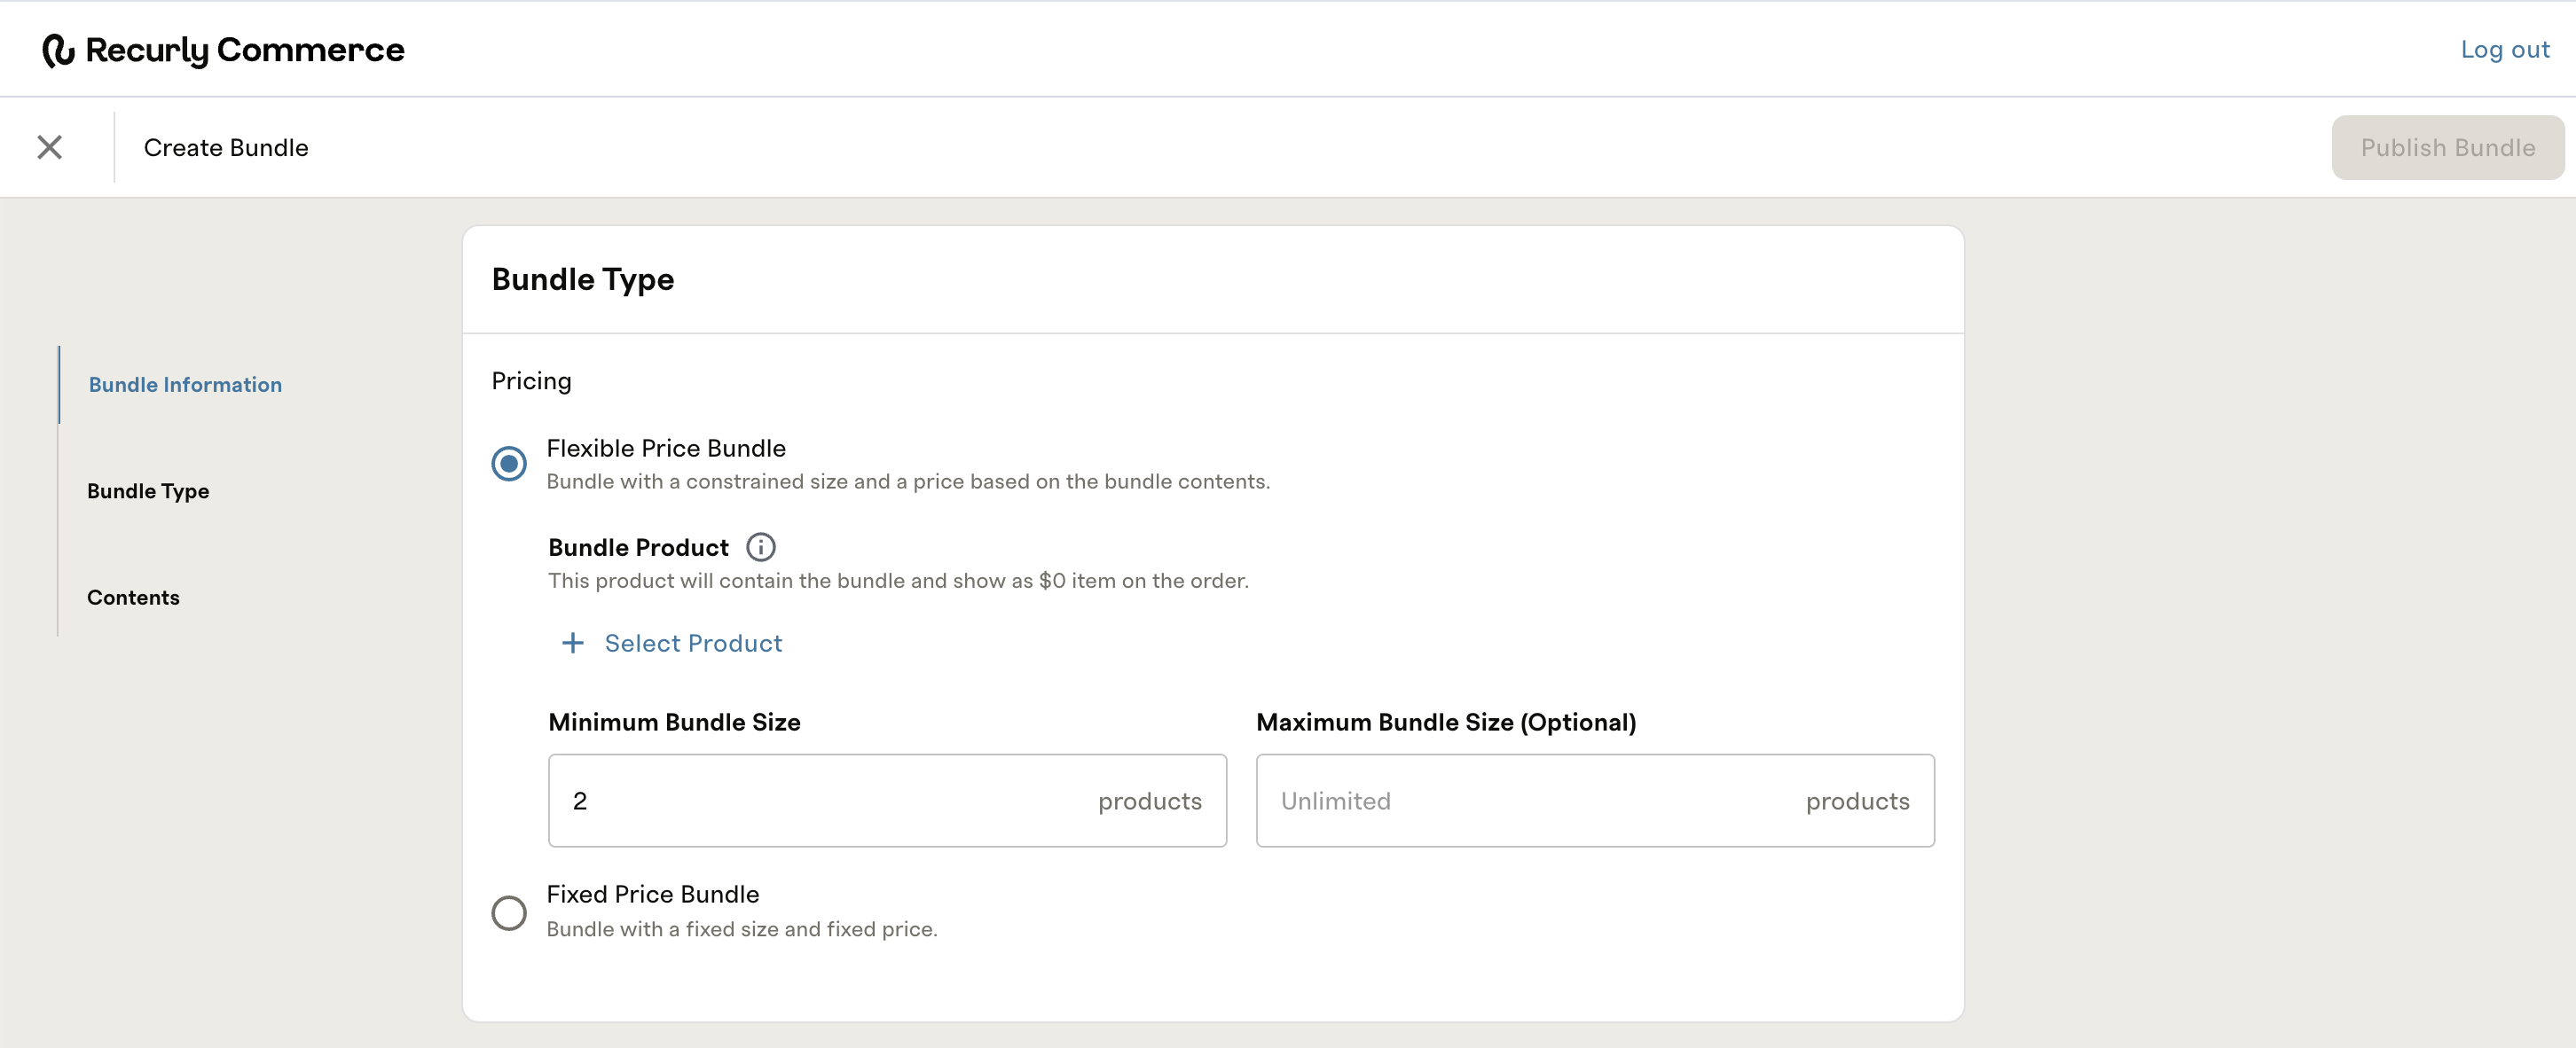The image size is (2576, 1048).
Task: Go to Bundle Type in side navigation
Action: point(148,491)
